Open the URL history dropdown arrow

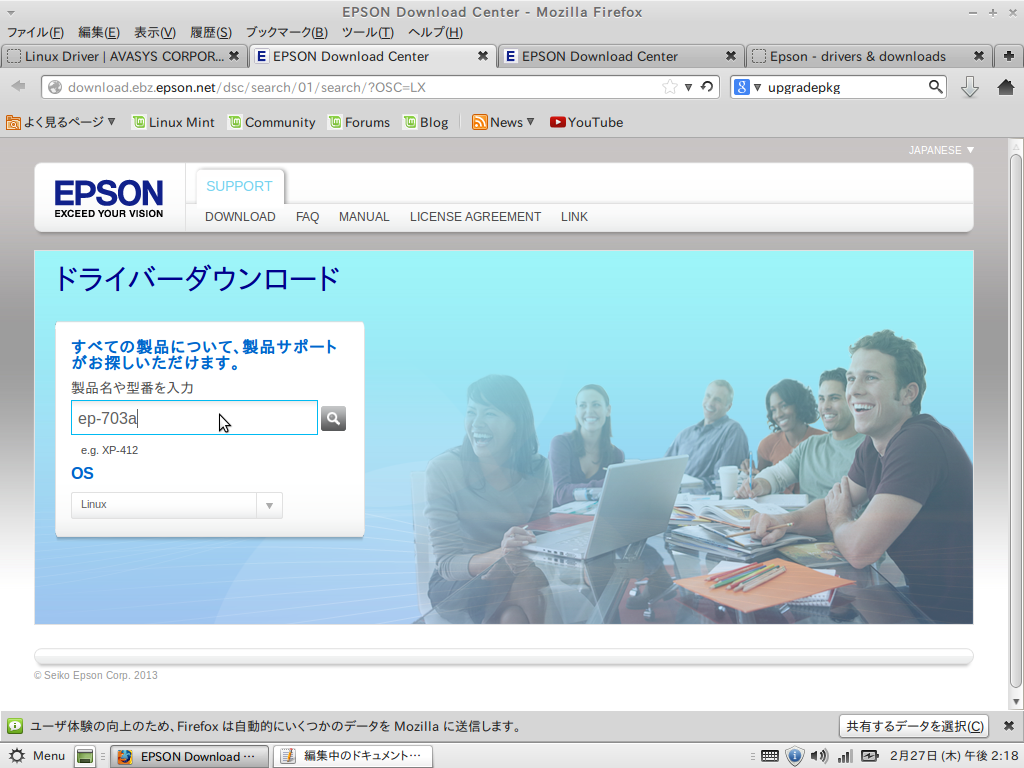click(x=688, y=87)
